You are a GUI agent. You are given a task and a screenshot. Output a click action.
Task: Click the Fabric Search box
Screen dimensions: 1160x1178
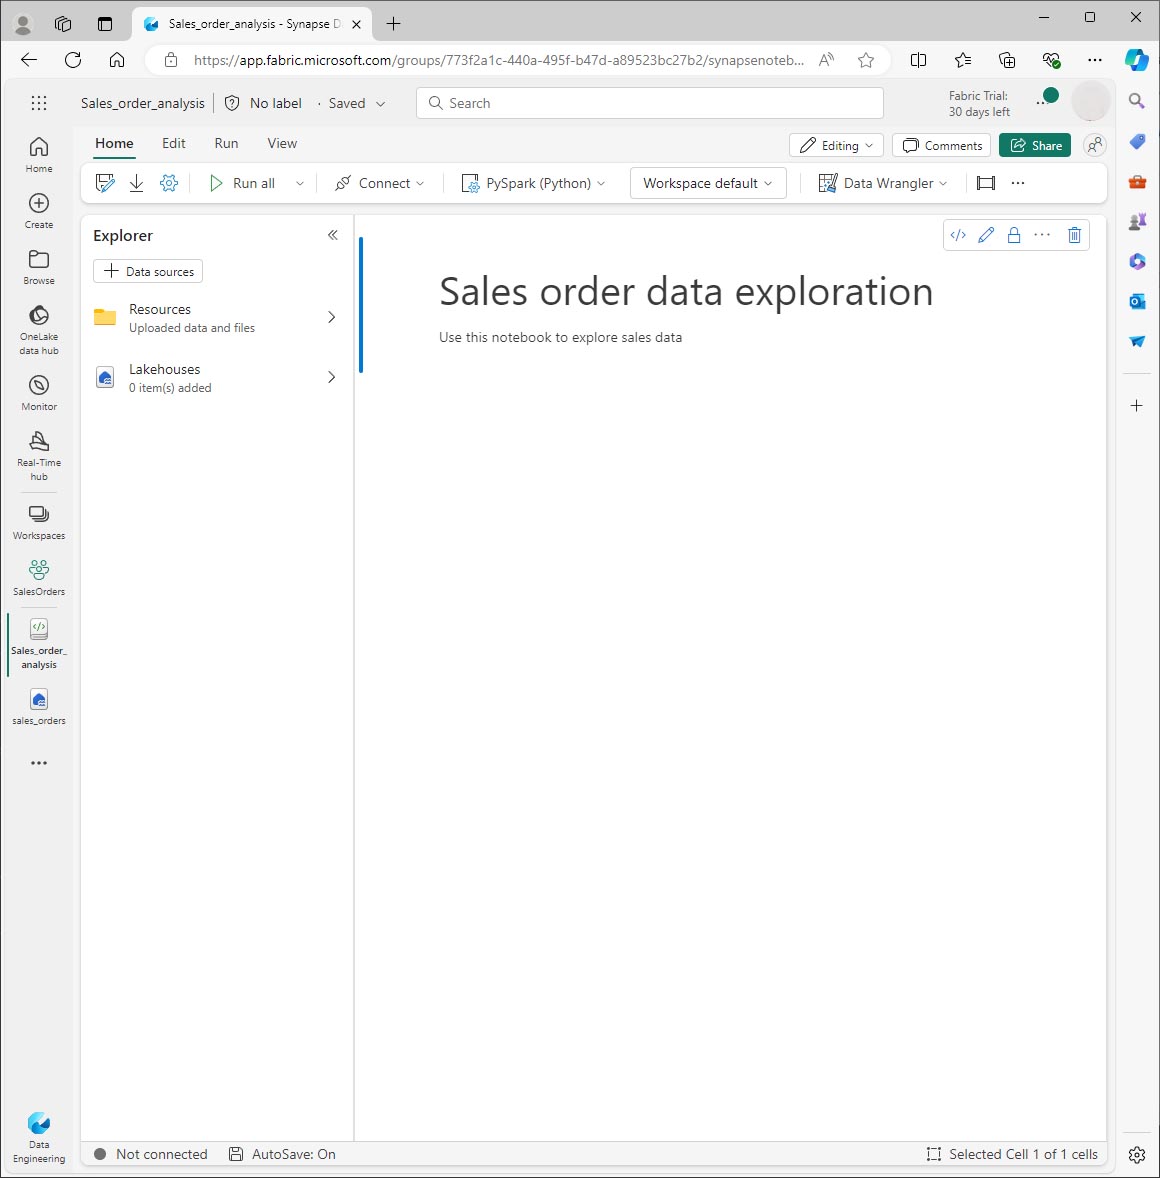pyautogui.click(x=650, y=103)
